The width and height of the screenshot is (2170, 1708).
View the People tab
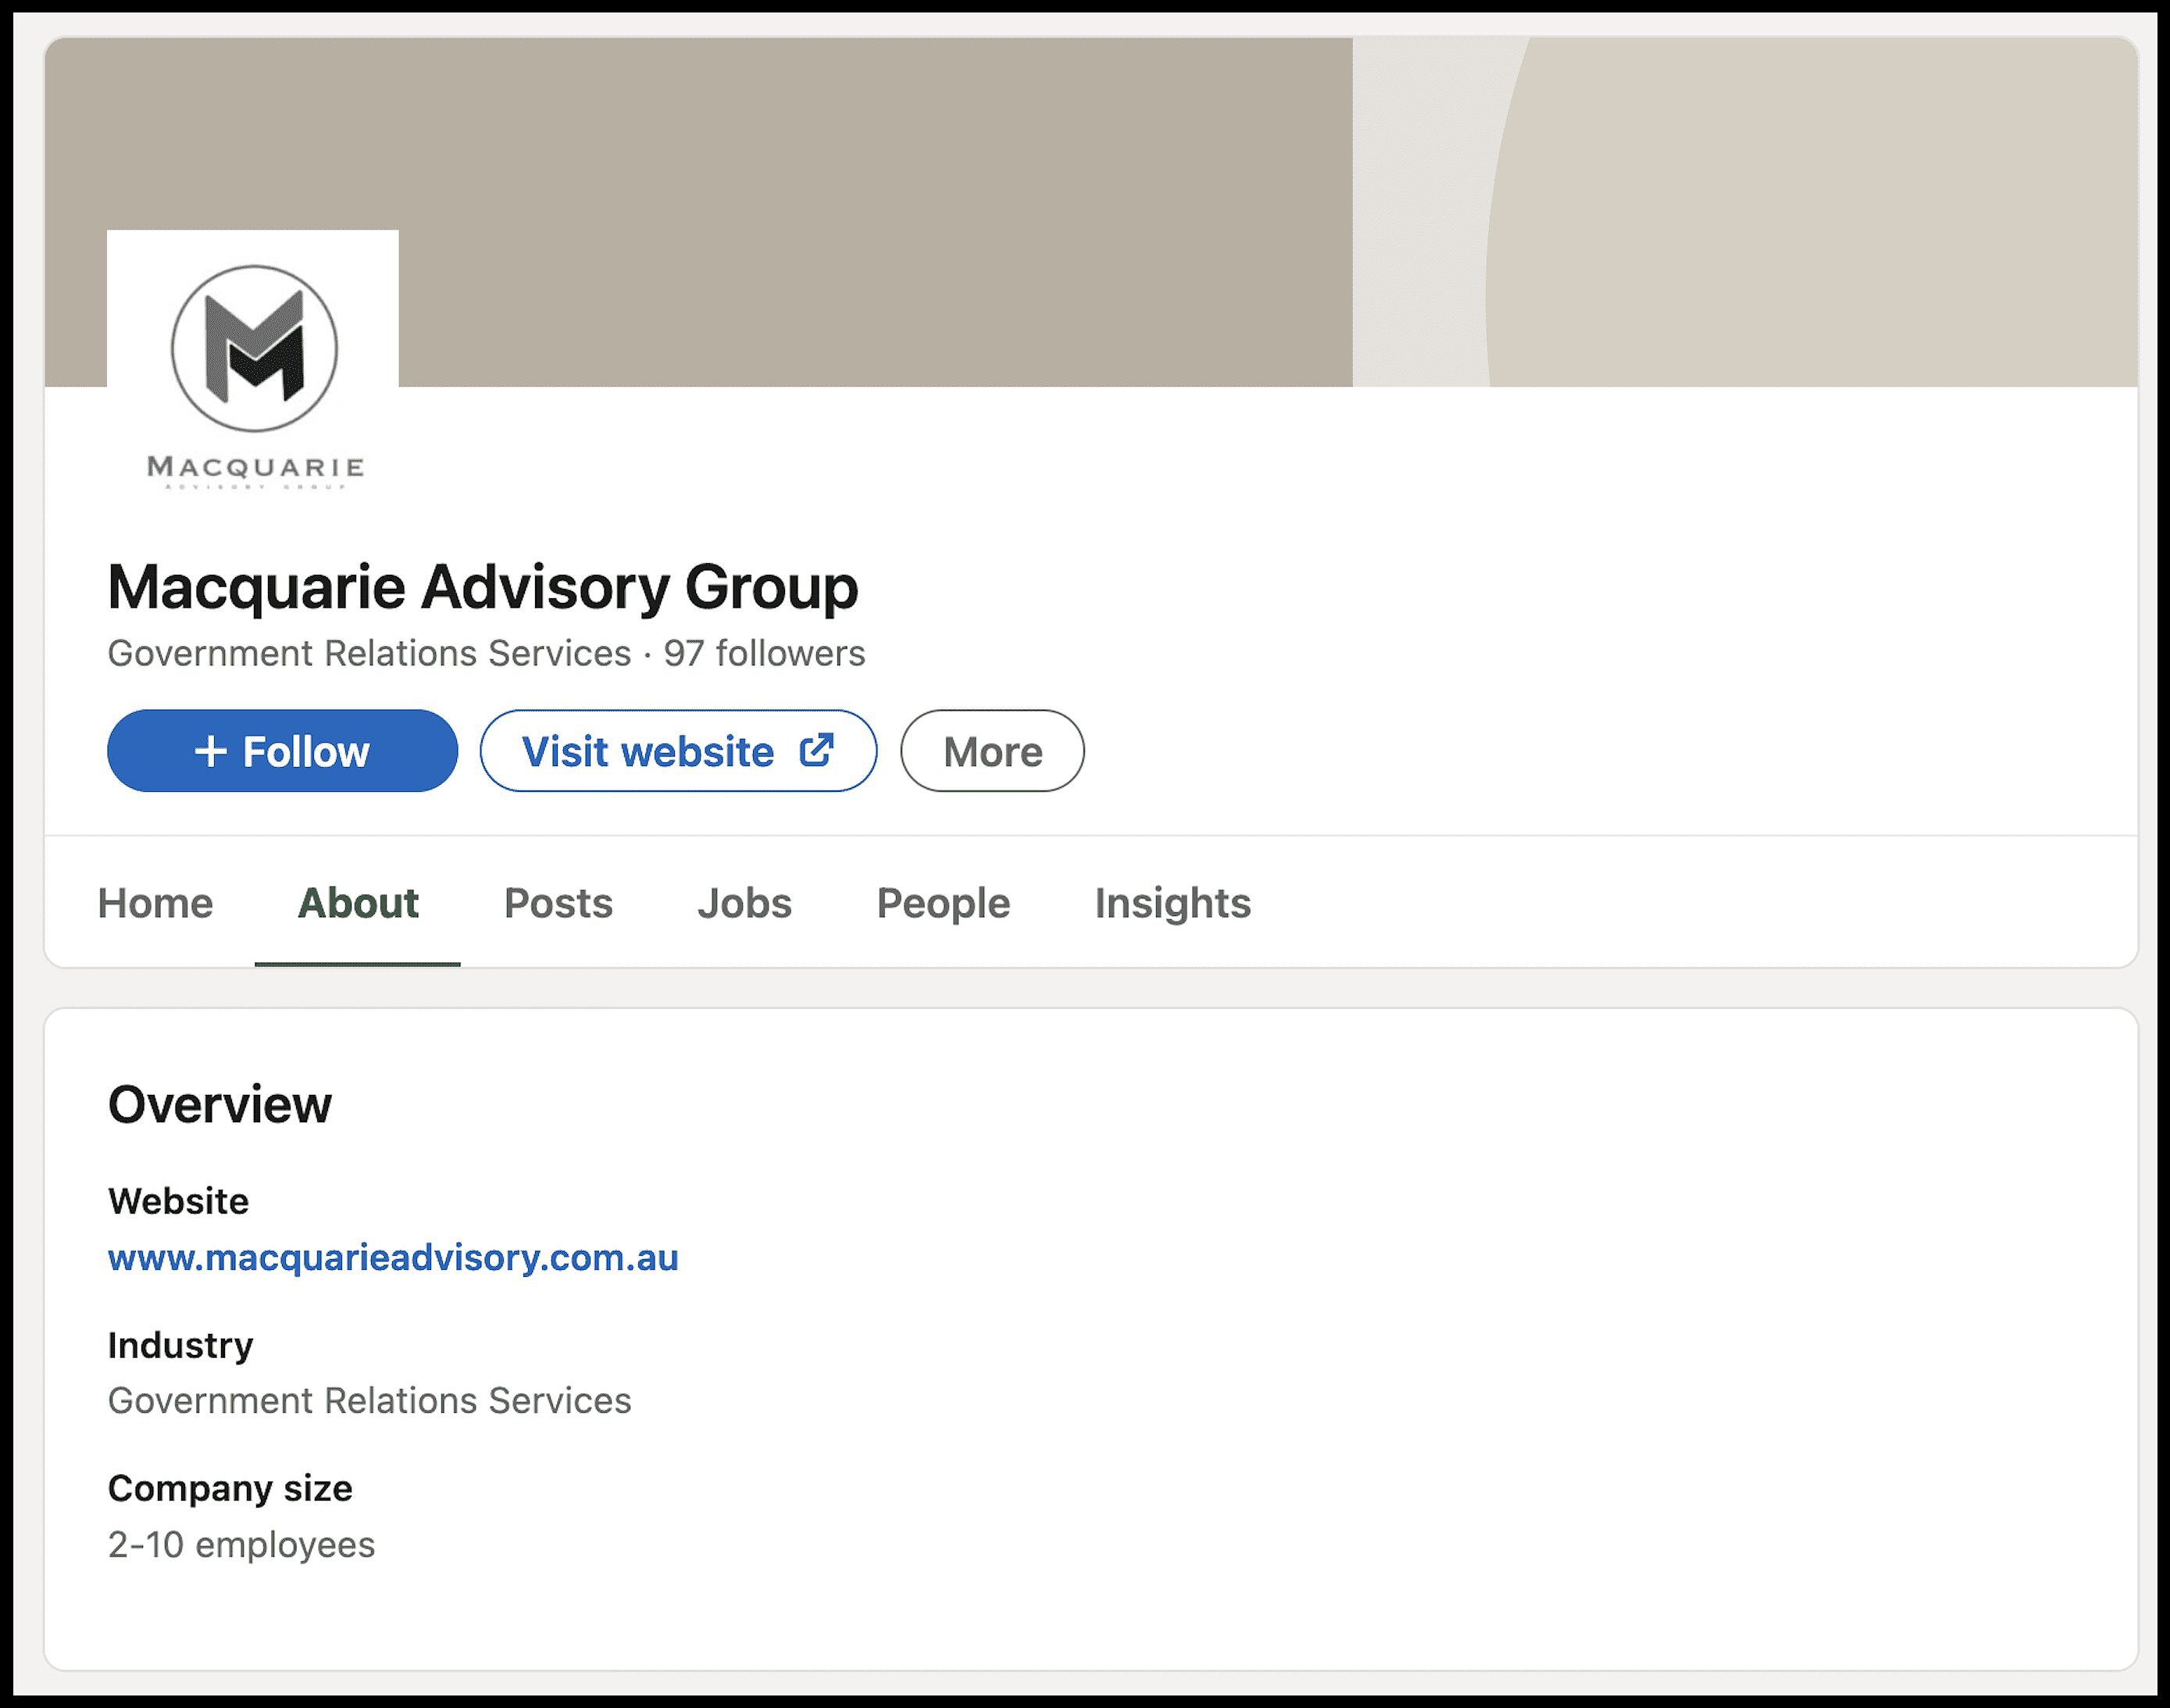pos(943,903)
